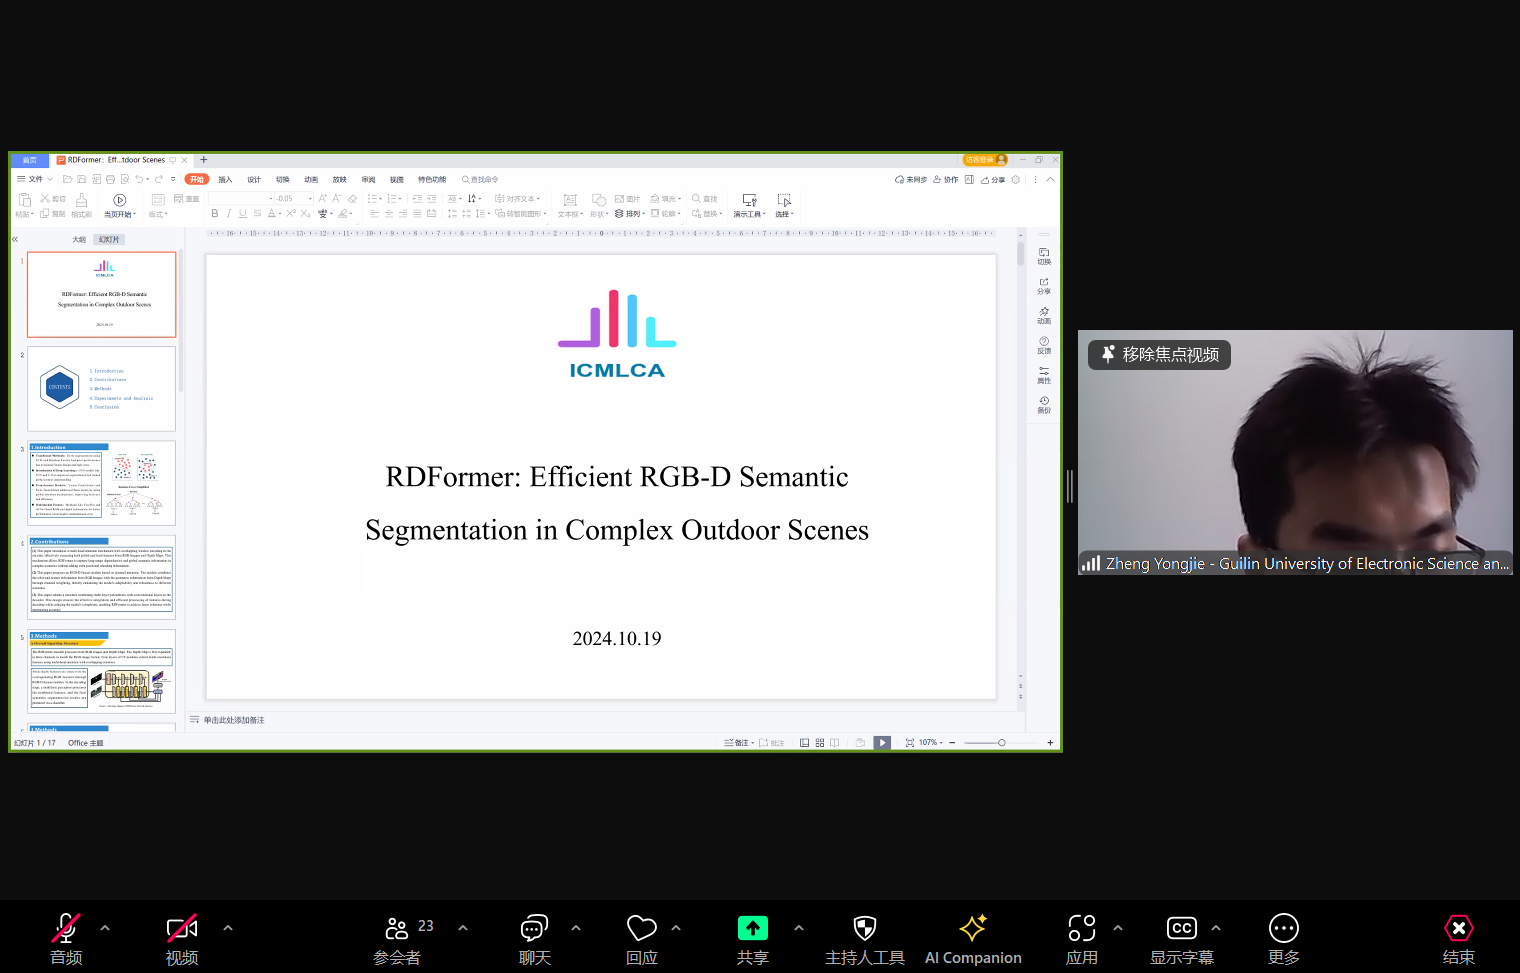Toggle captions with 显示字幕 CC button
Image resolution: width=1520 pixels, height=973 pixels.
point(1182,938)
